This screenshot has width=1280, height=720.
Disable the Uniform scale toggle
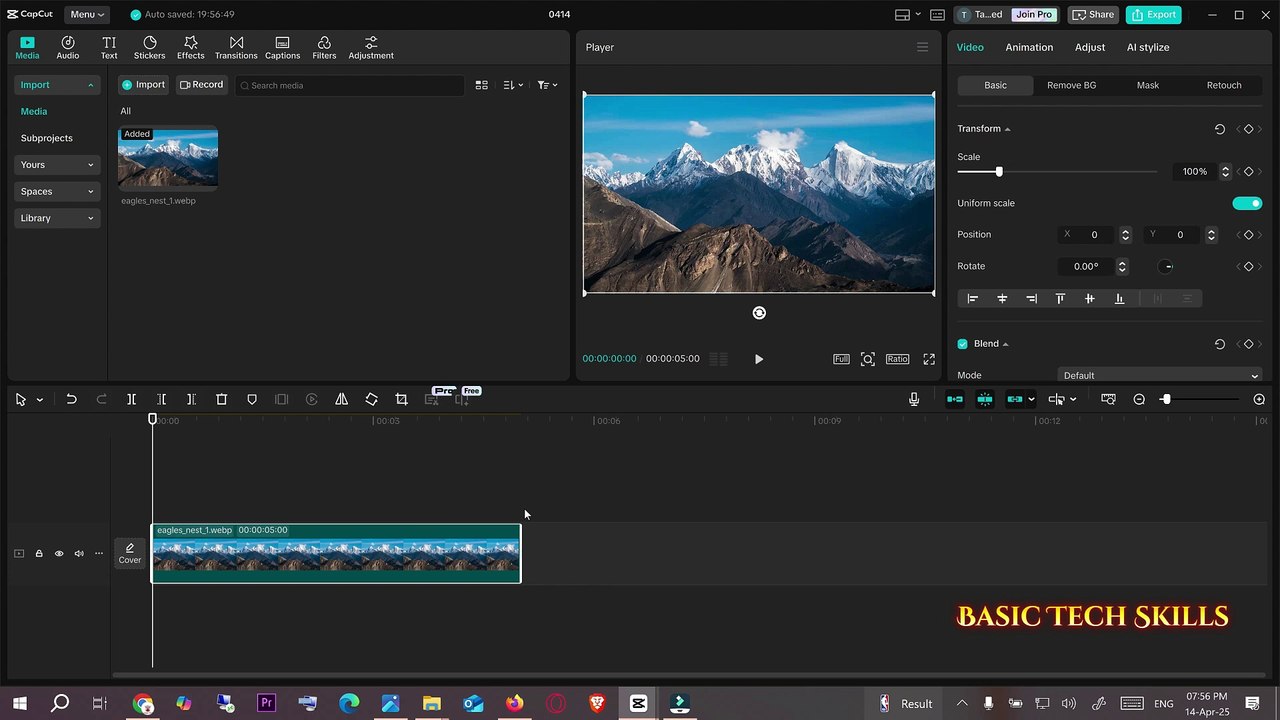[x=1247, y=203]
